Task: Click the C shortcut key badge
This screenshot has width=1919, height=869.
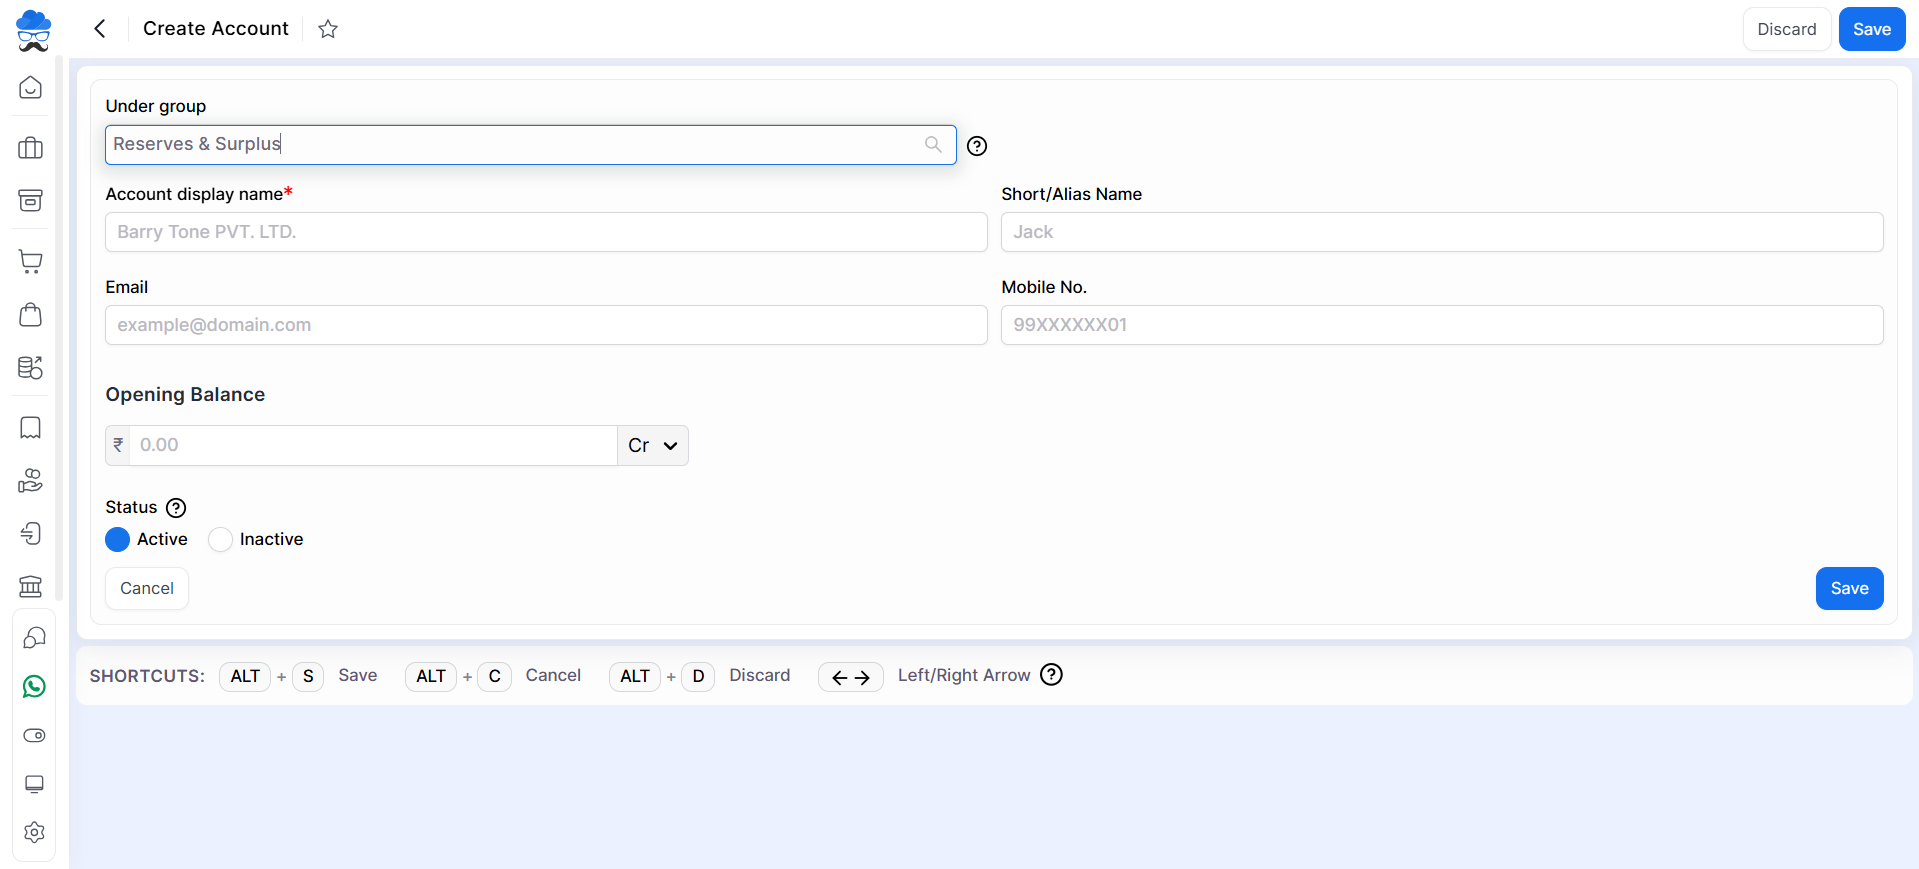Action: 494,676
